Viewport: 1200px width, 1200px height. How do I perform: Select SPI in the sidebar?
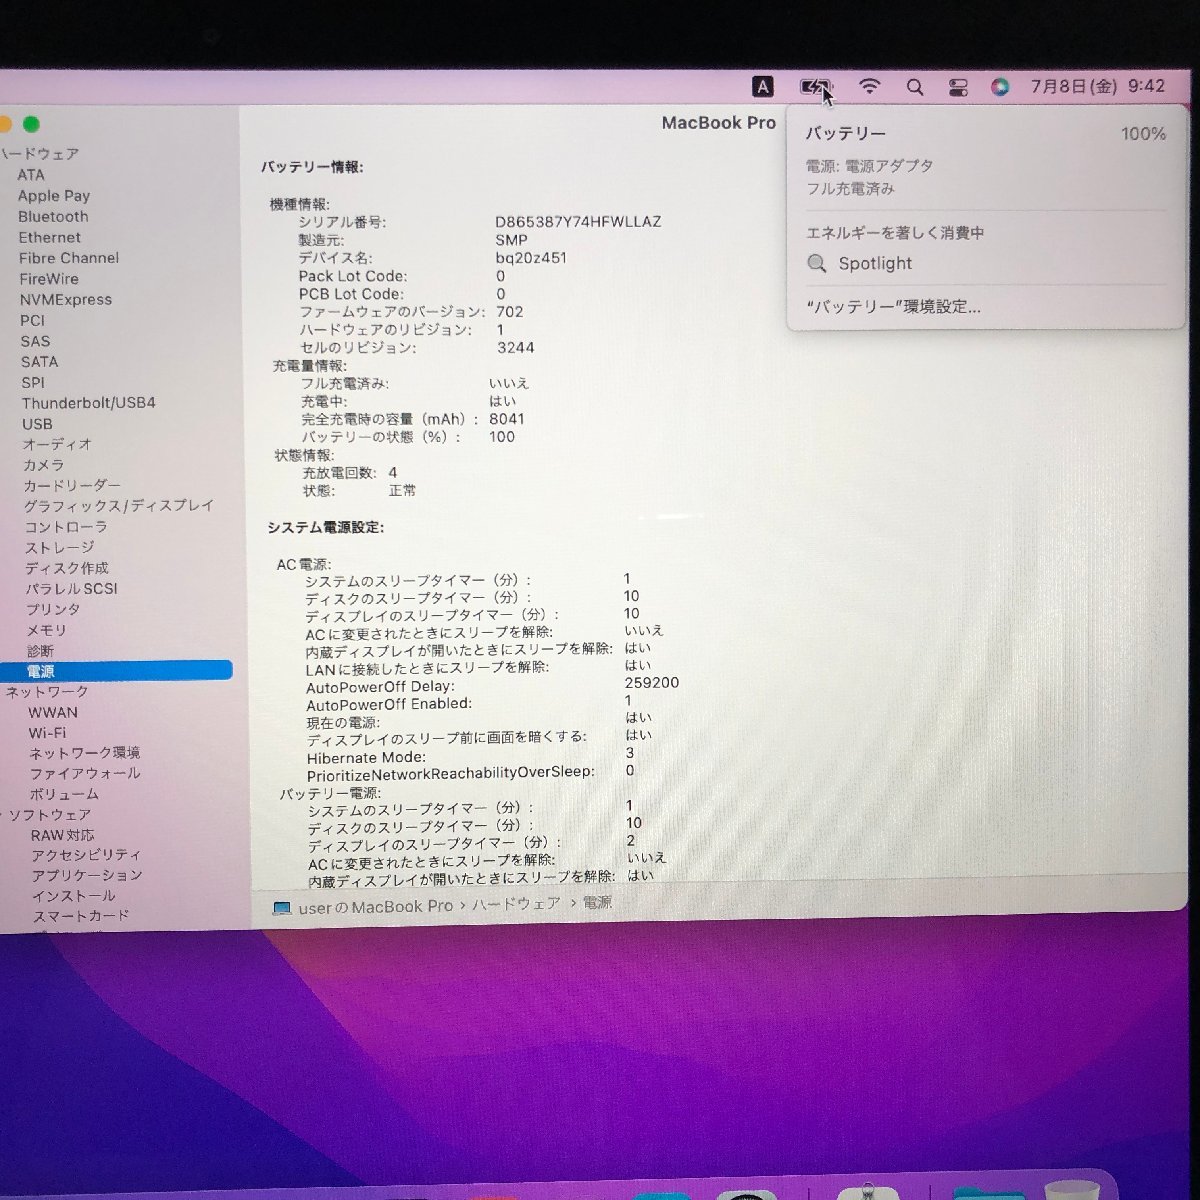click(x=33, y=382)
